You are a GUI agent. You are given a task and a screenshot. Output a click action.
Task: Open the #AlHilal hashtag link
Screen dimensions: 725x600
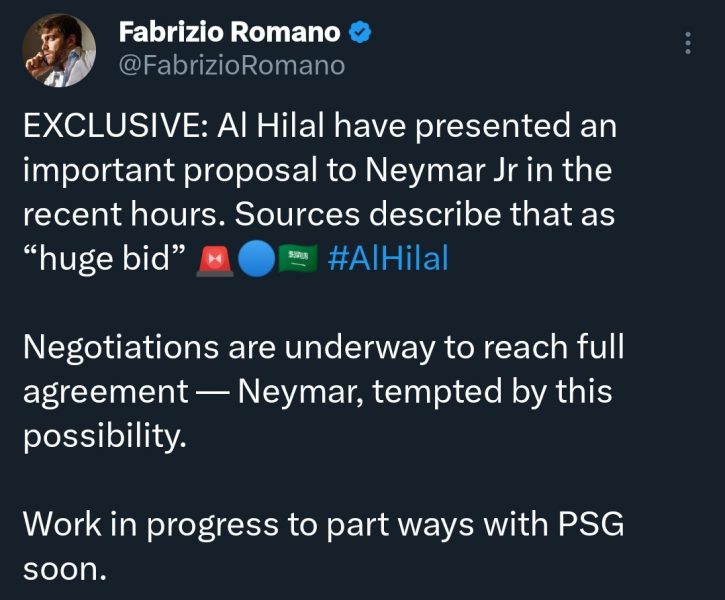coord(388,260)
